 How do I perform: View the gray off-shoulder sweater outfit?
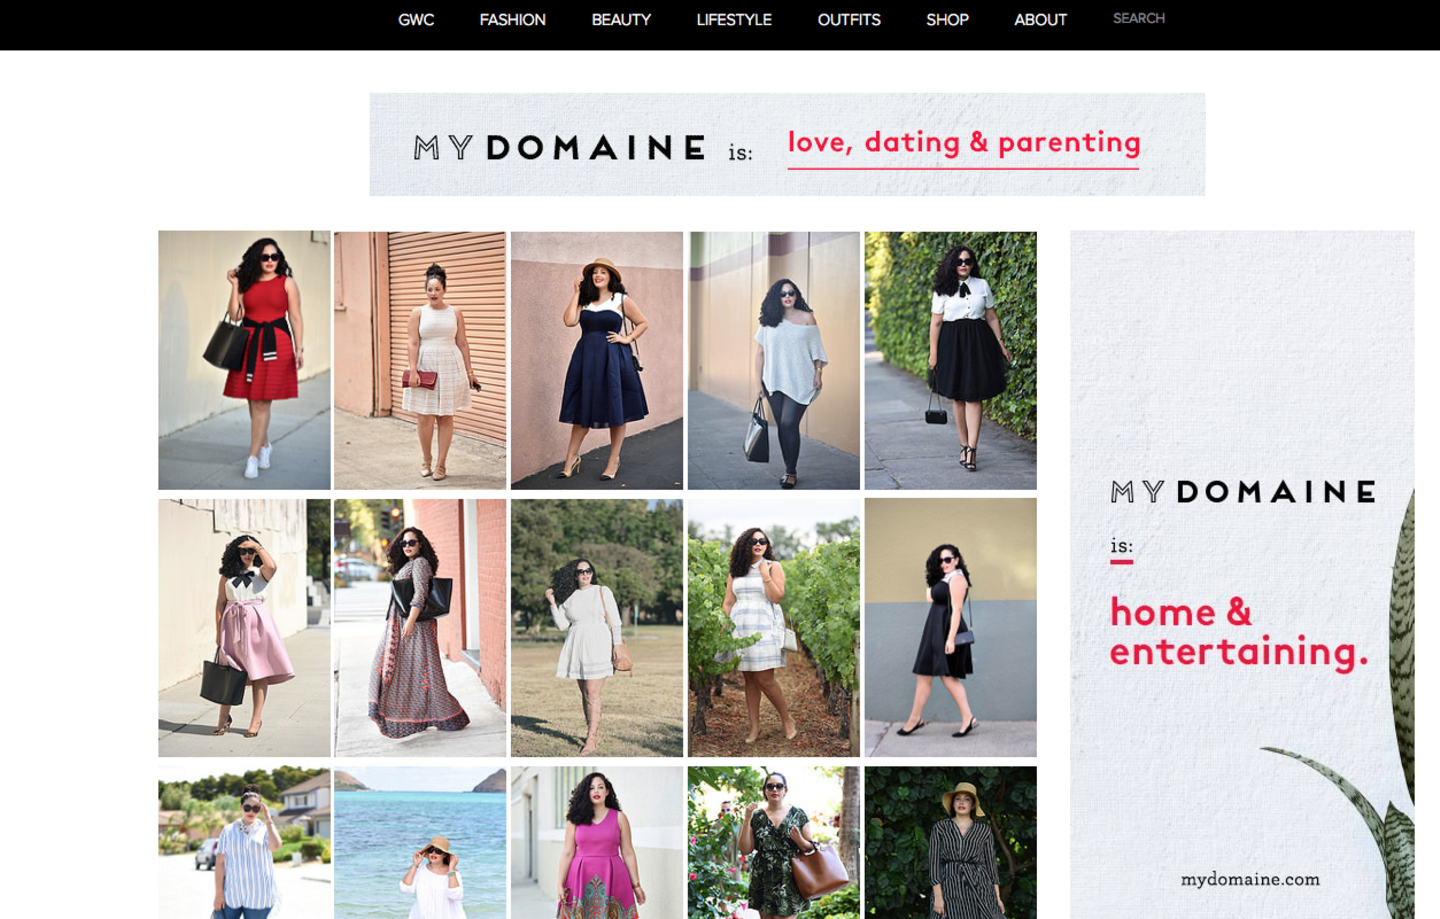click(773, 360)
